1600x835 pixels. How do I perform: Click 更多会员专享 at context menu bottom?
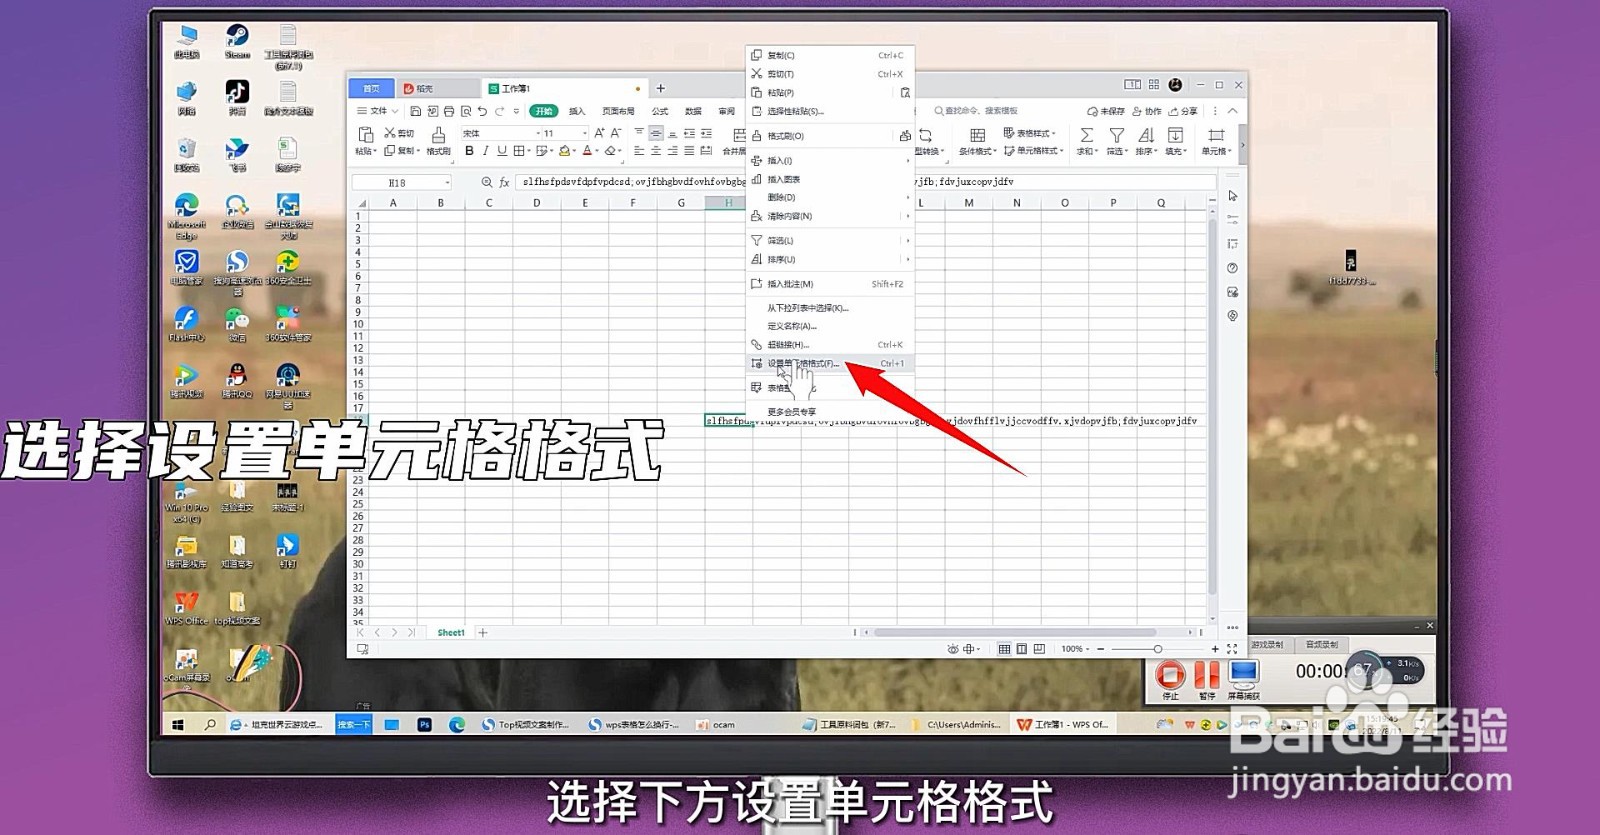tap(830, 412)
